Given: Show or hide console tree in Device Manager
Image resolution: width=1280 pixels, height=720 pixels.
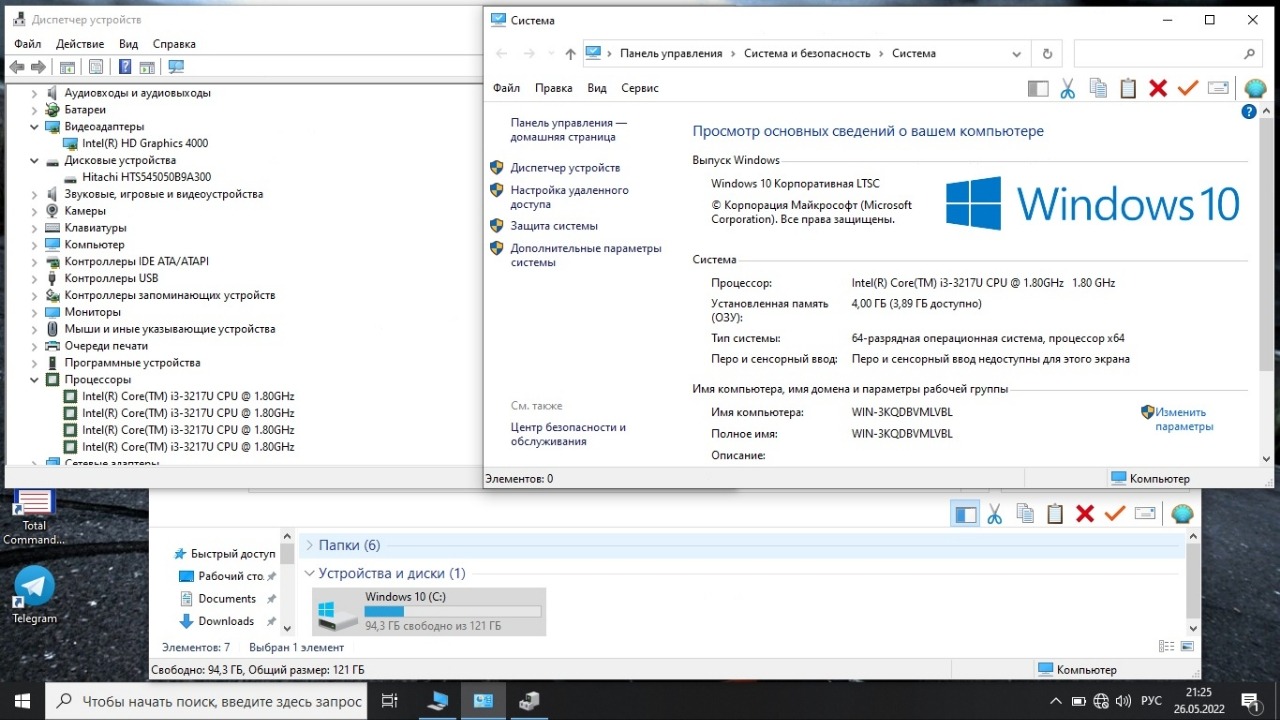Looking at the screenshot, I should (x=67, y=67).
